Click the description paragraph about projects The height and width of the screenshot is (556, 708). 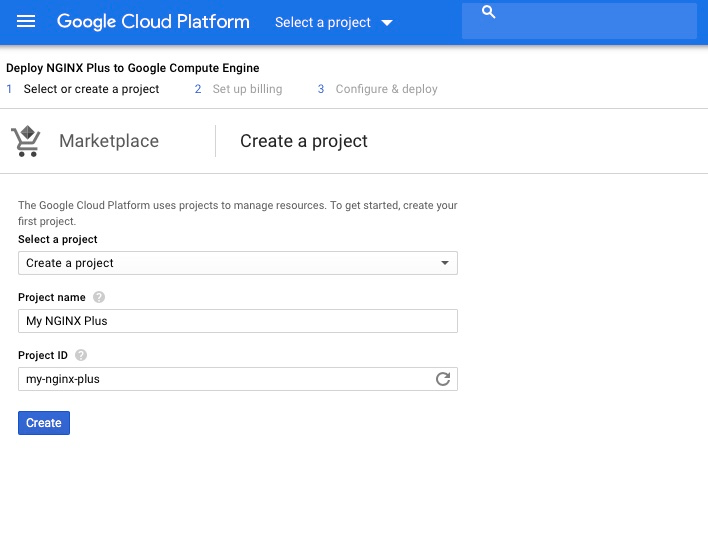click(238, 213)
